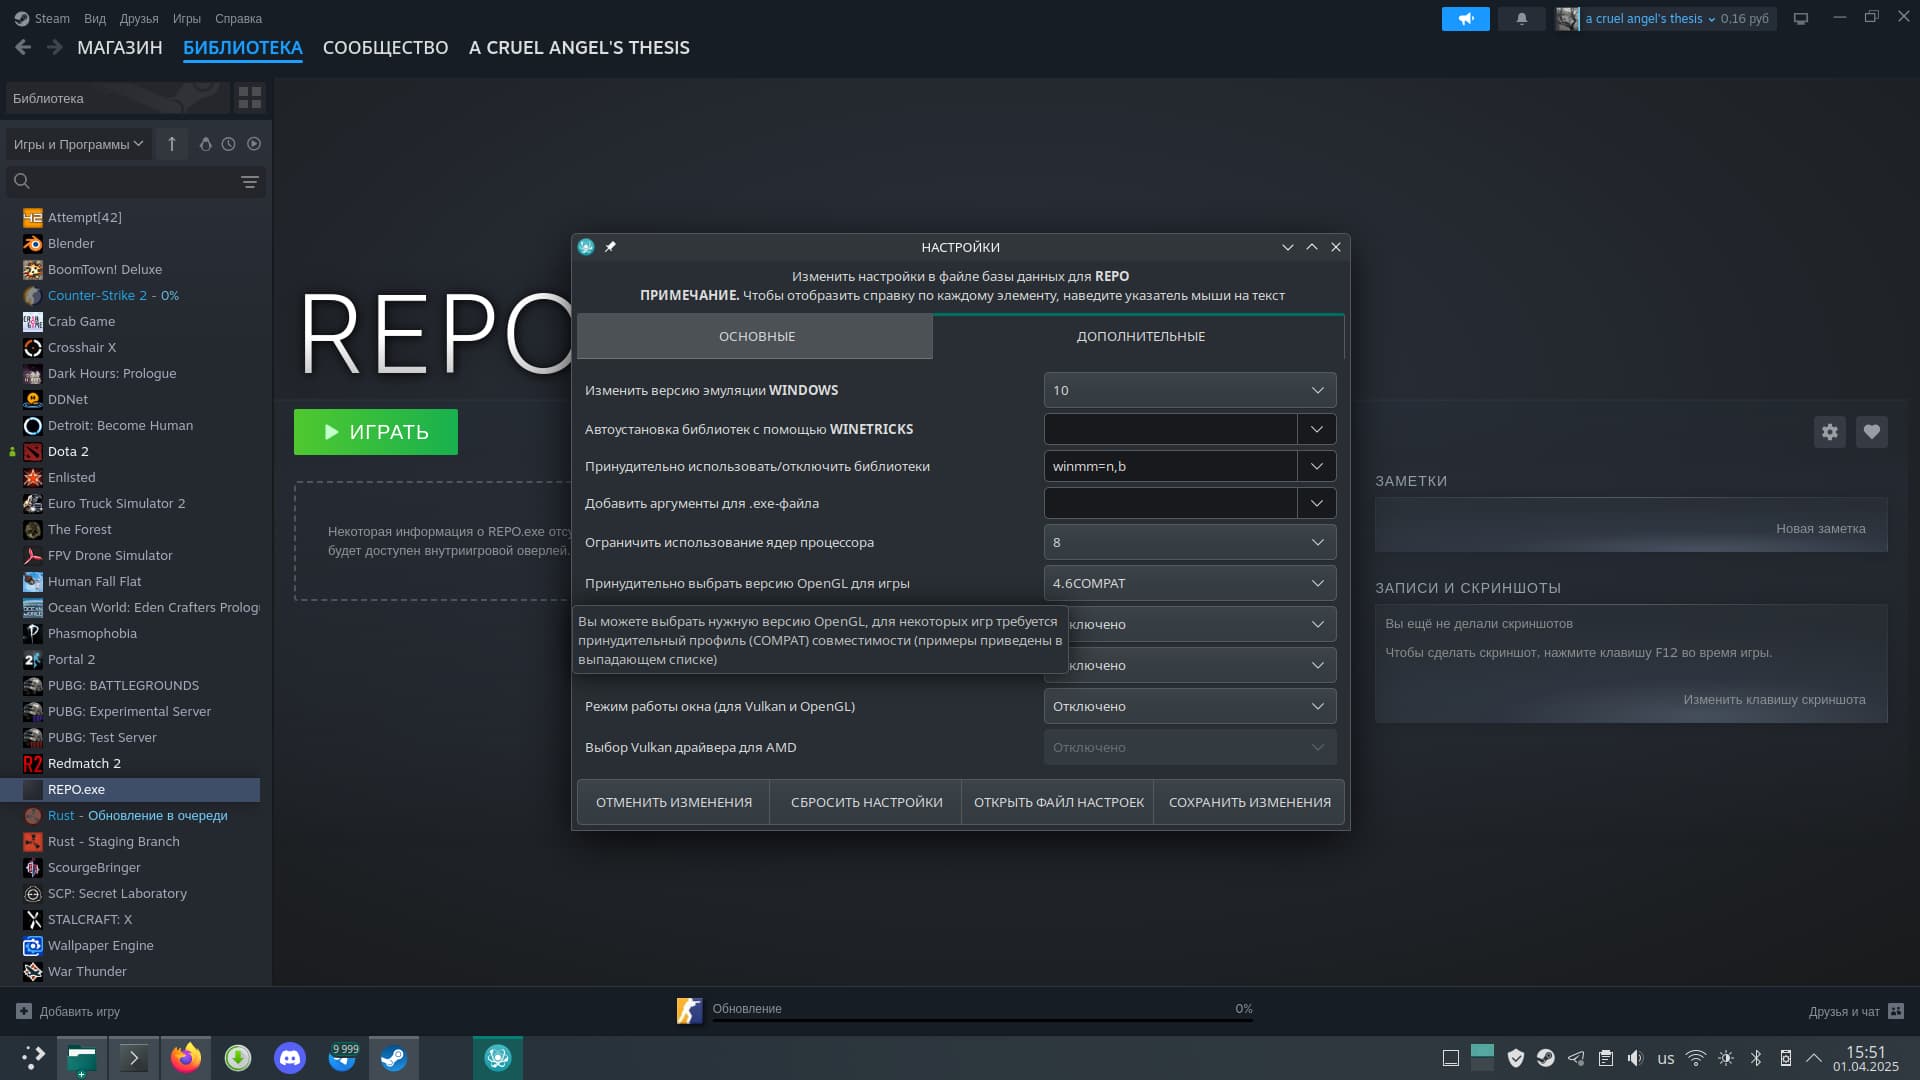Image resolution: width=1920 pixels, height=1080 pixels.
Task: Open REPO.exe game settings gear
Action: 1829,432
